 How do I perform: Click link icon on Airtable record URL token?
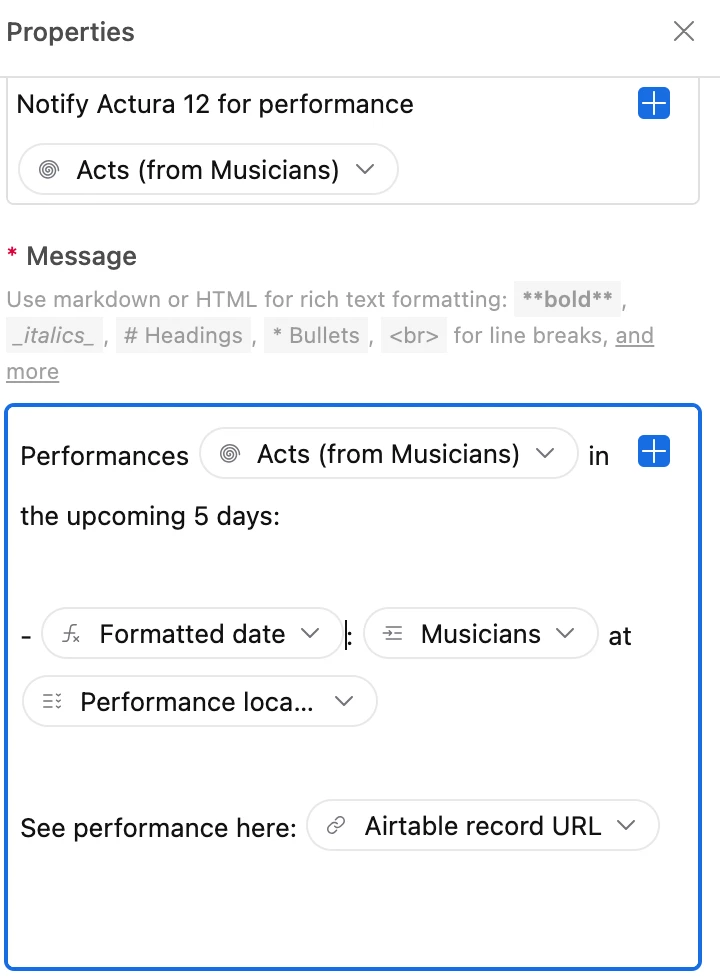point(337,826)
